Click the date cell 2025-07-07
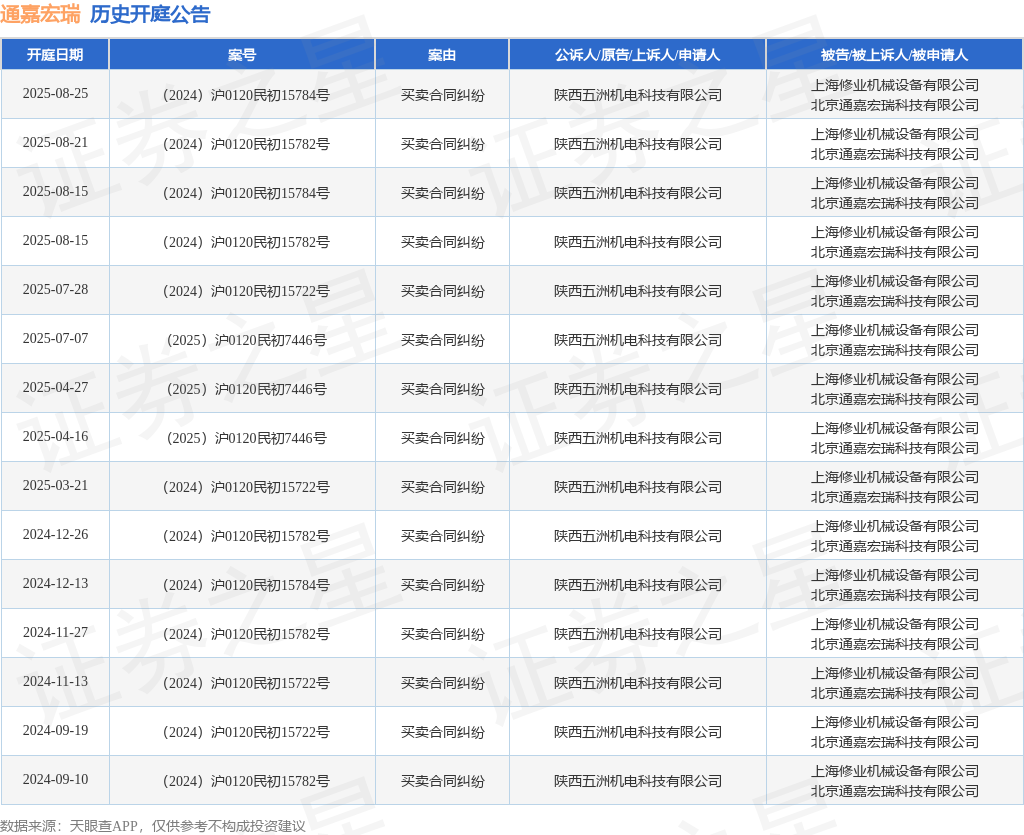1024x835 pixels. point(56,338)
